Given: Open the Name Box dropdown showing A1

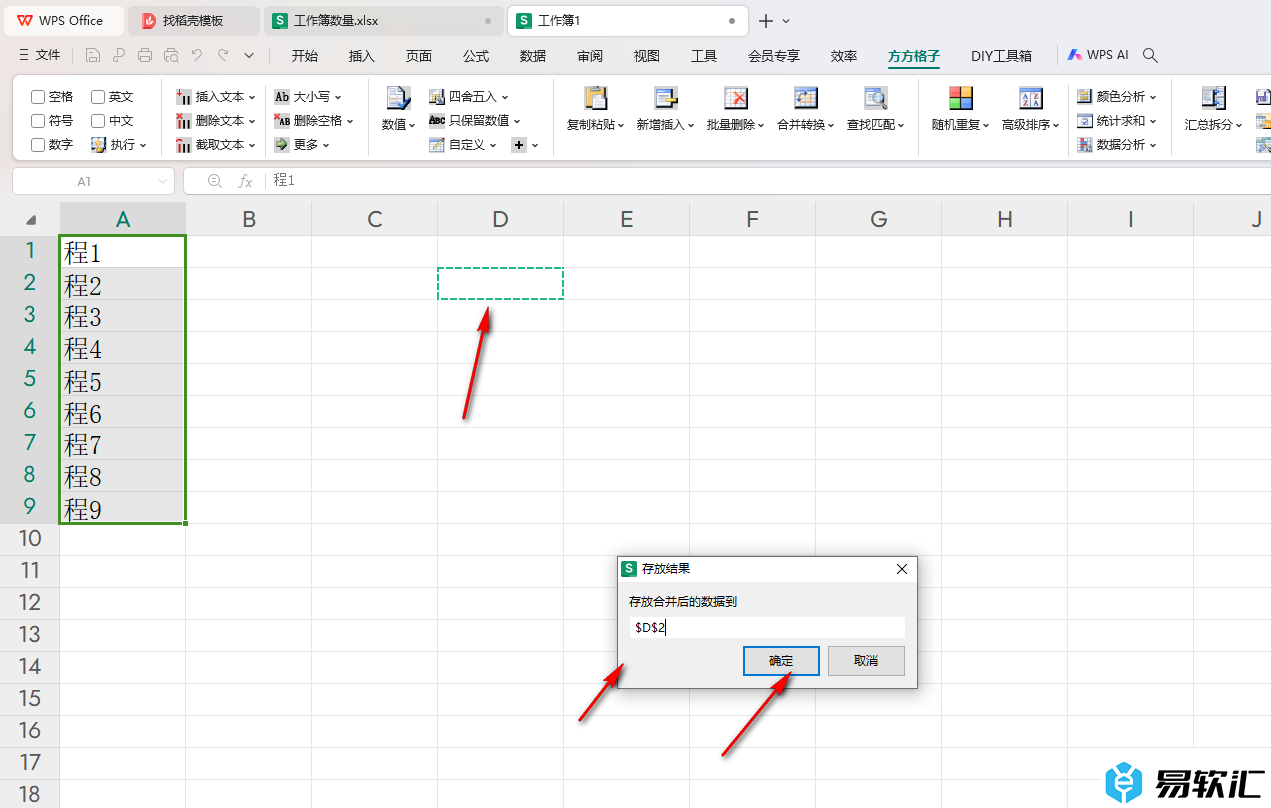Looking at the screenshot, I should tap(164, 181).
